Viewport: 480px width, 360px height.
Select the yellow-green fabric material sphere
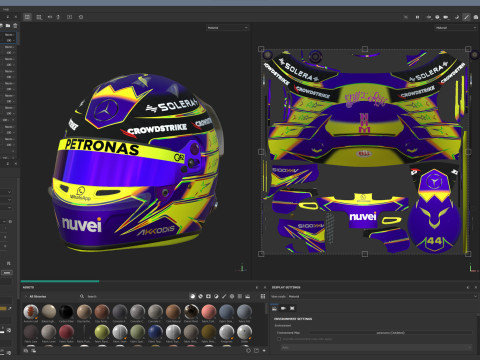click(102, 332)
